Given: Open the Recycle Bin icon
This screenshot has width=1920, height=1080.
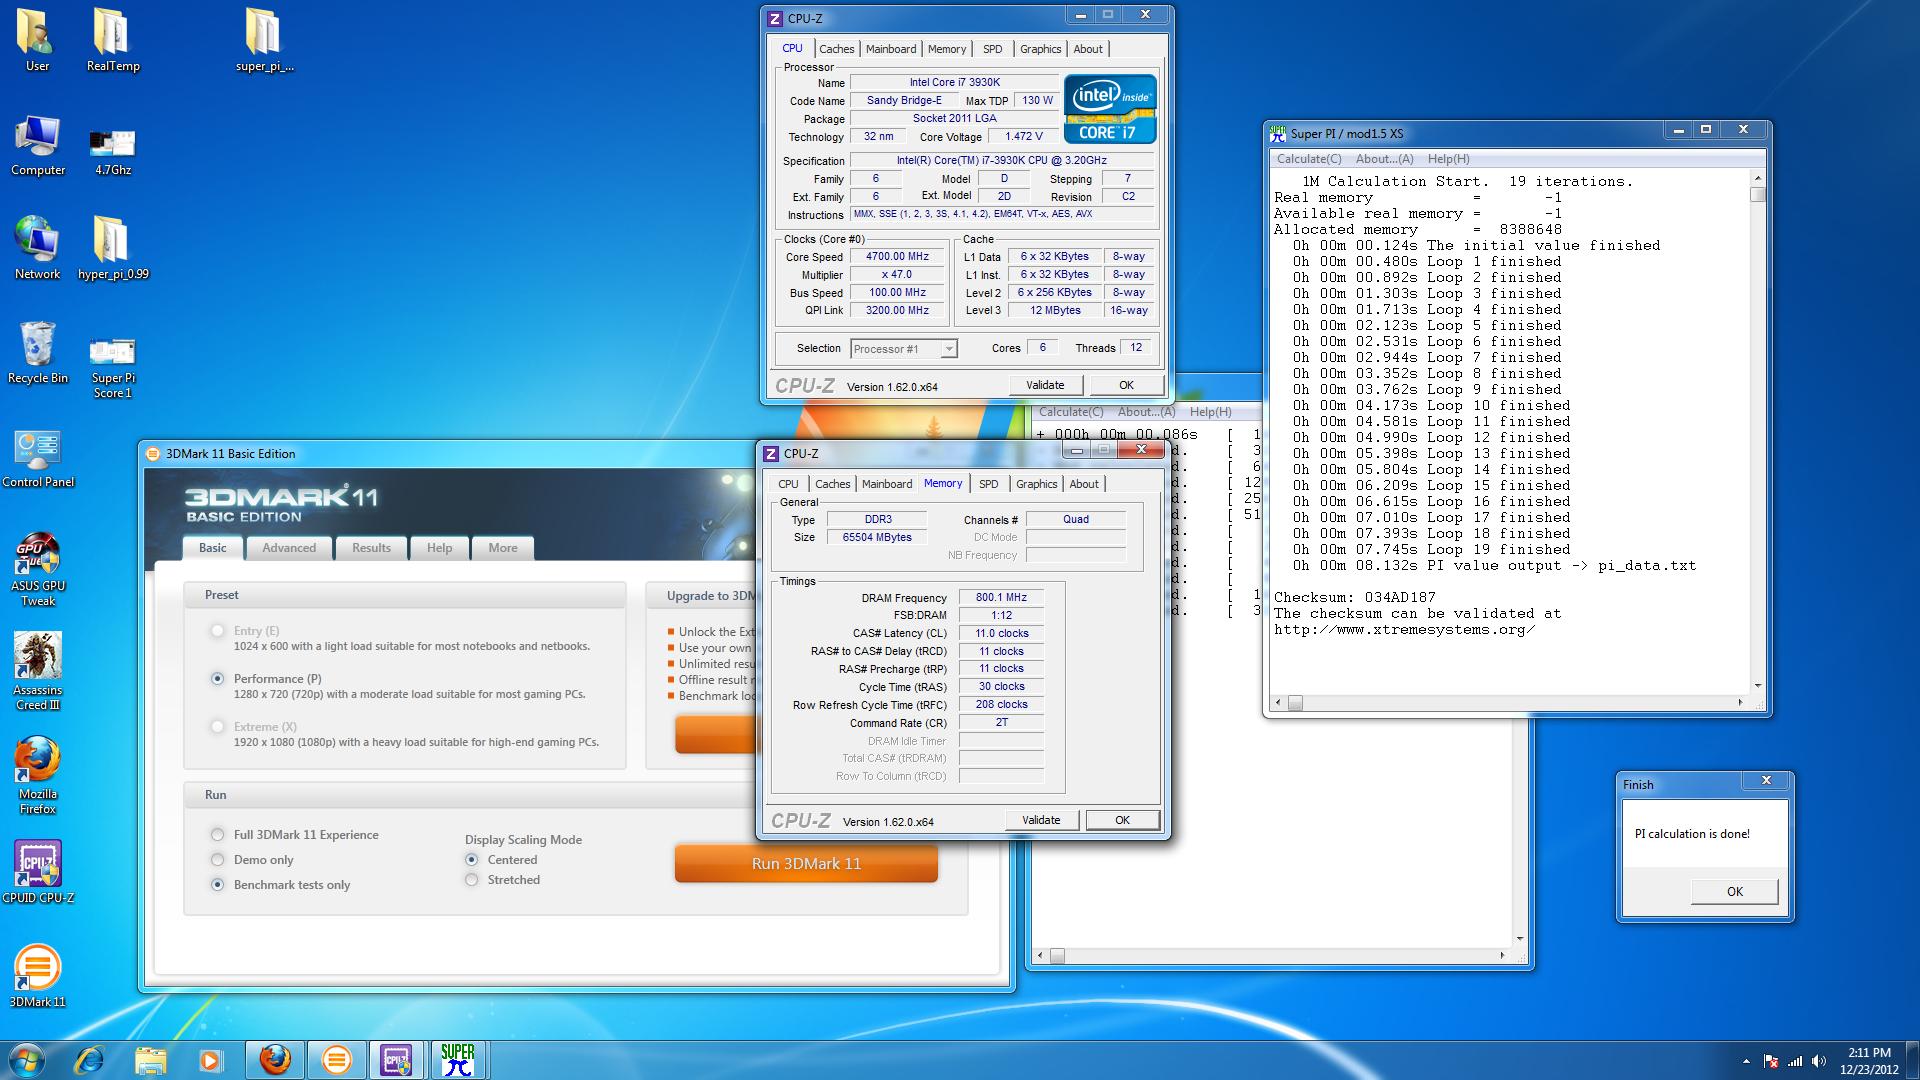Looking at the screenshot, I should click(x=38, y=352).
